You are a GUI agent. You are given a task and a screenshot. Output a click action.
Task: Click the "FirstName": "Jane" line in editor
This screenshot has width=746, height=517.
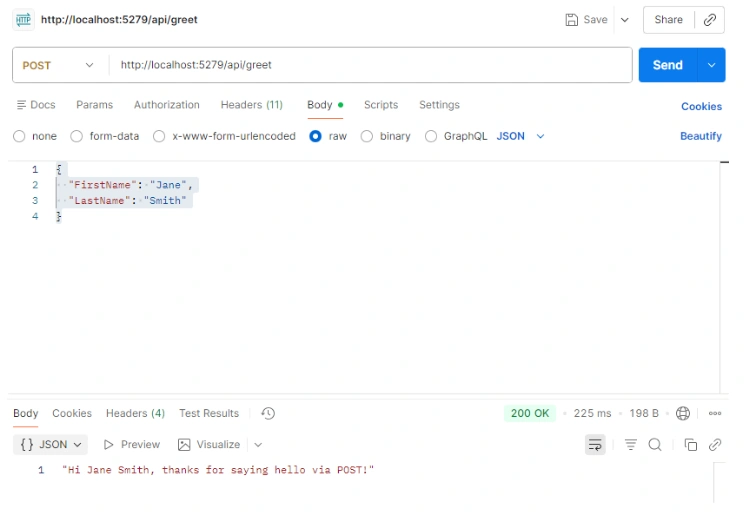click(x=130, y=185)
